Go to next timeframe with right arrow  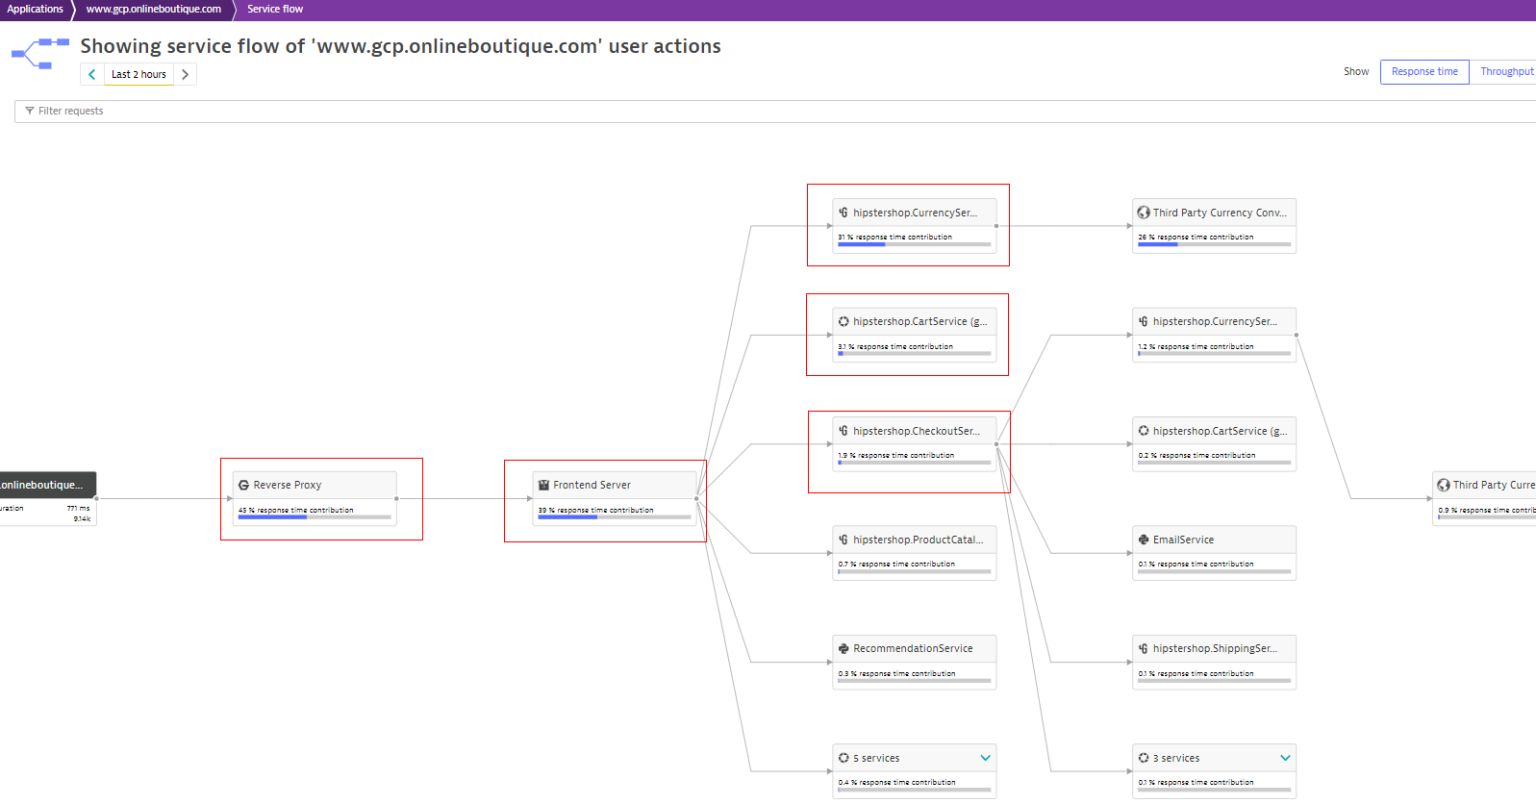point(185,75)
